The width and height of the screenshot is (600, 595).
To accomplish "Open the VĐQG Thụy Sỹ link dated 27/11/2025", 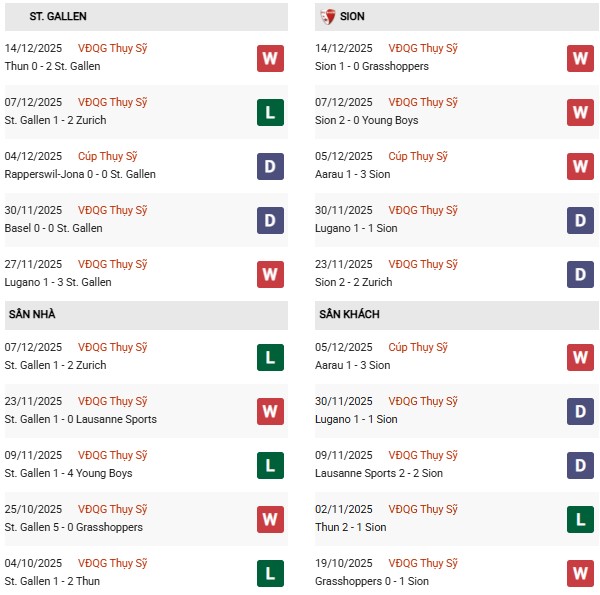I will (x=113, y=264).
